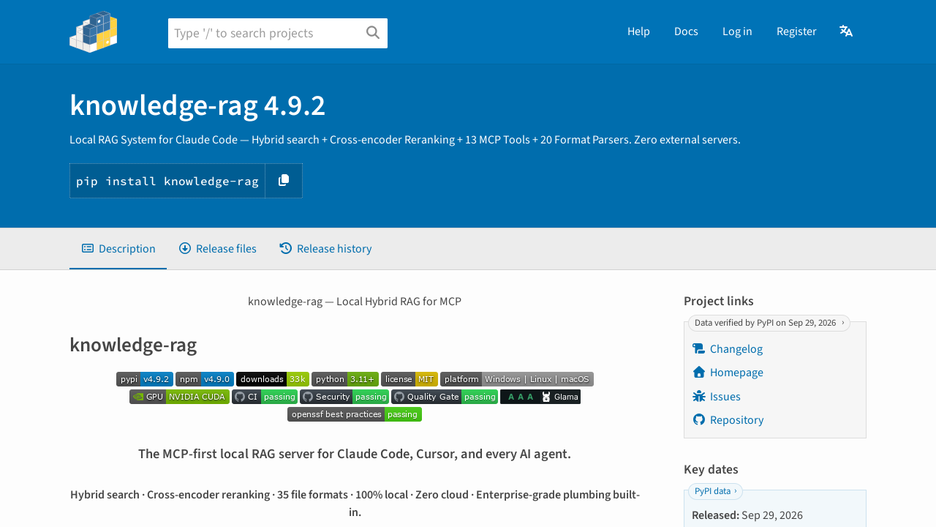936x527 pixels.
Task: Click the knowledge-rag README heading
Action: click(133, 345)
